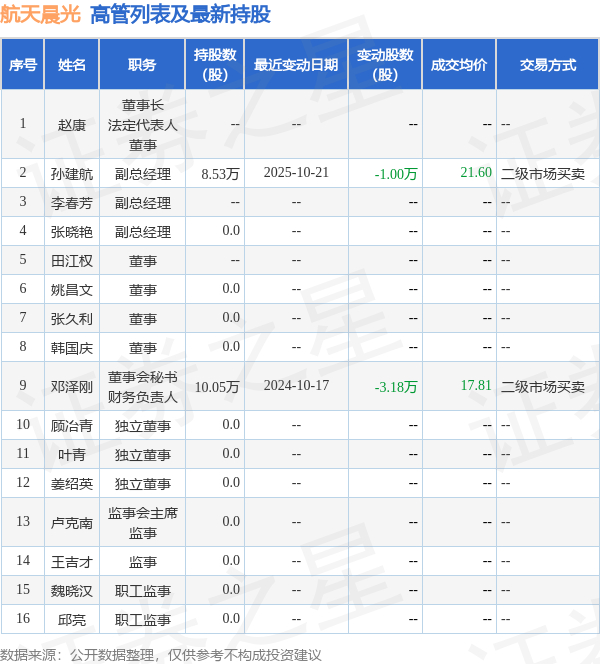Click the name 叶青
Screen dimensions: 600x664
click(72, 454)
